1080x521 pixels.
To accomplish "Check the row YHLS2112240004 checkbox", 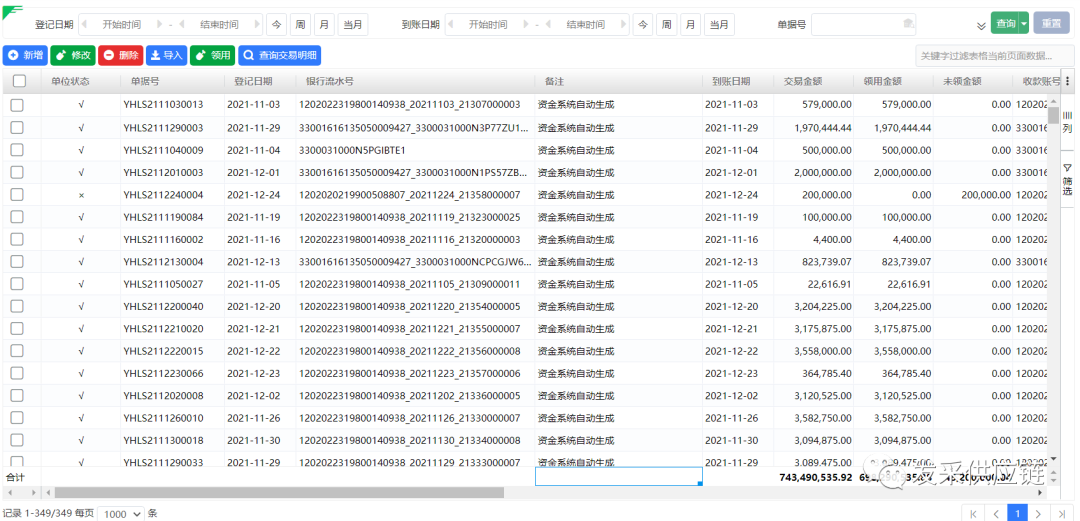I will coord(17,195).
